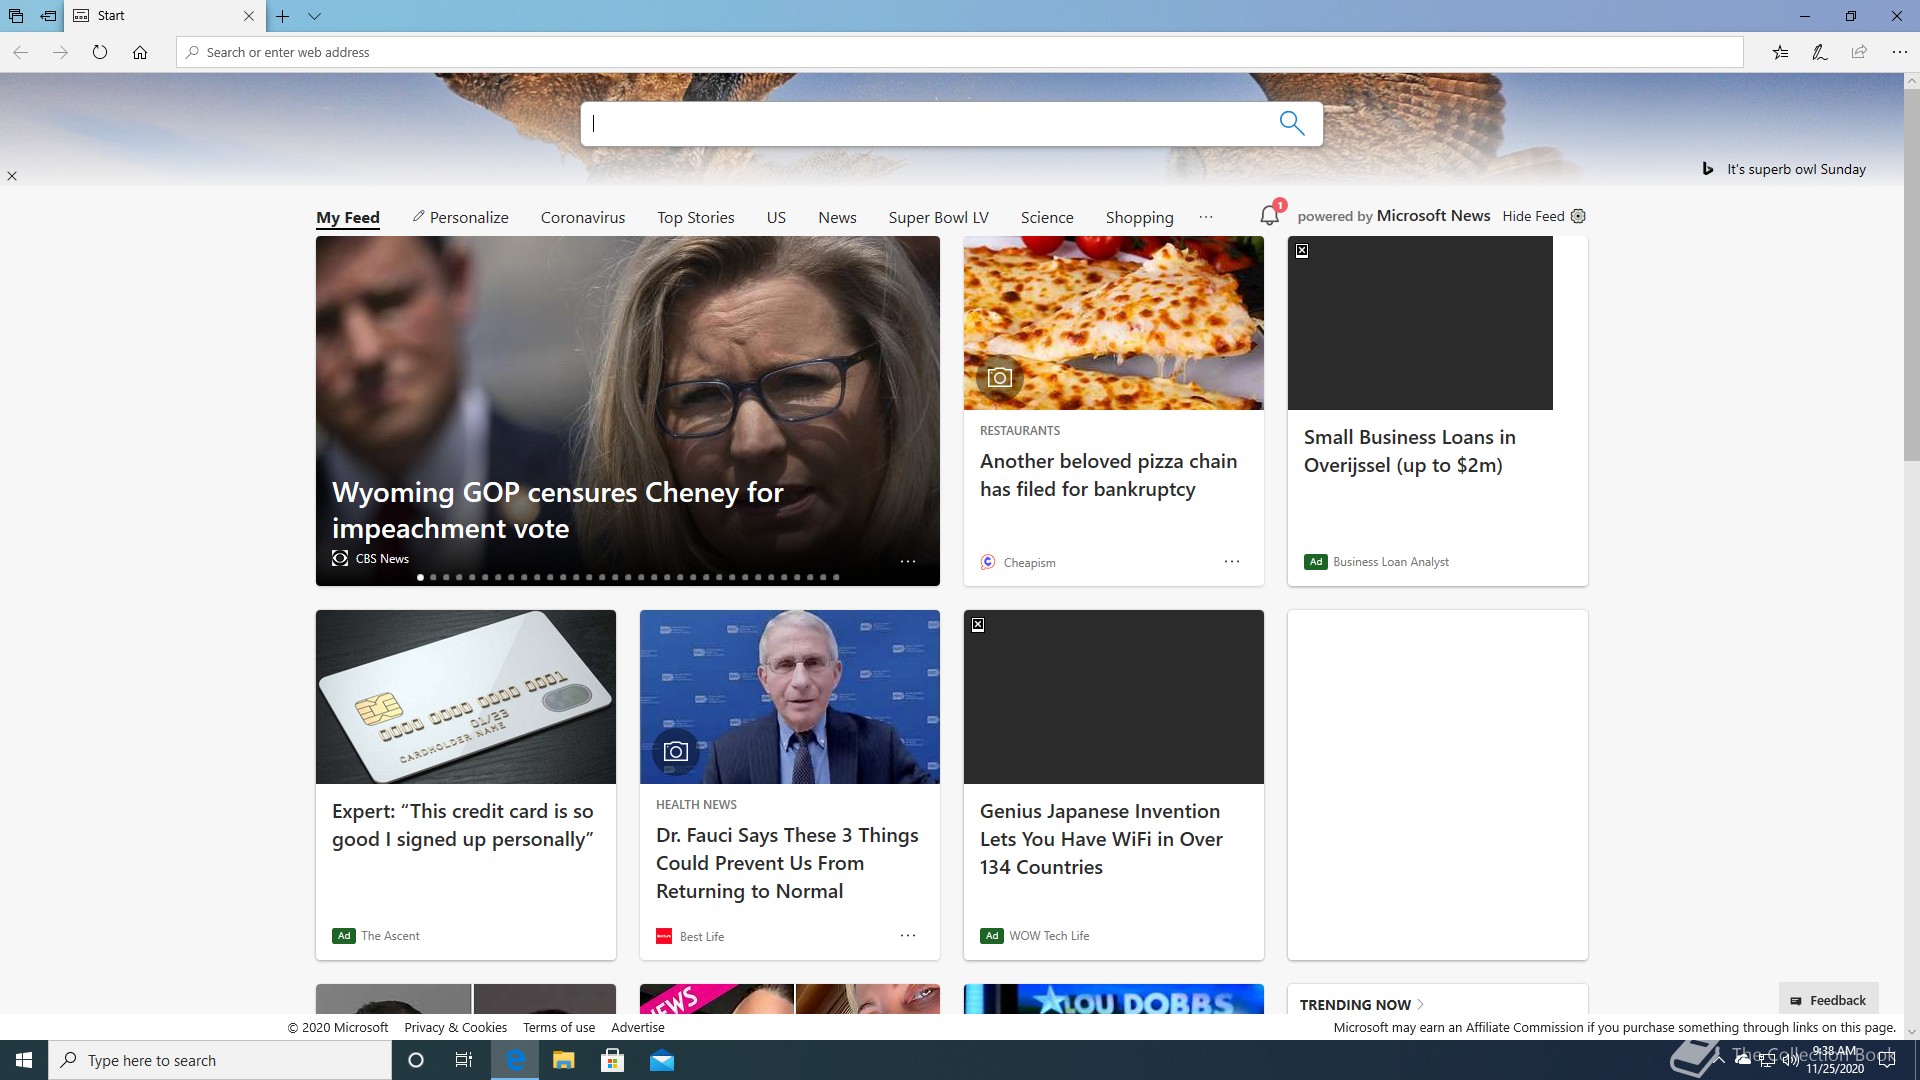Open Small Business Loans in Overijssel ad
This screenshot has width=1920, height=1080.
click(x=1409, y=451)
